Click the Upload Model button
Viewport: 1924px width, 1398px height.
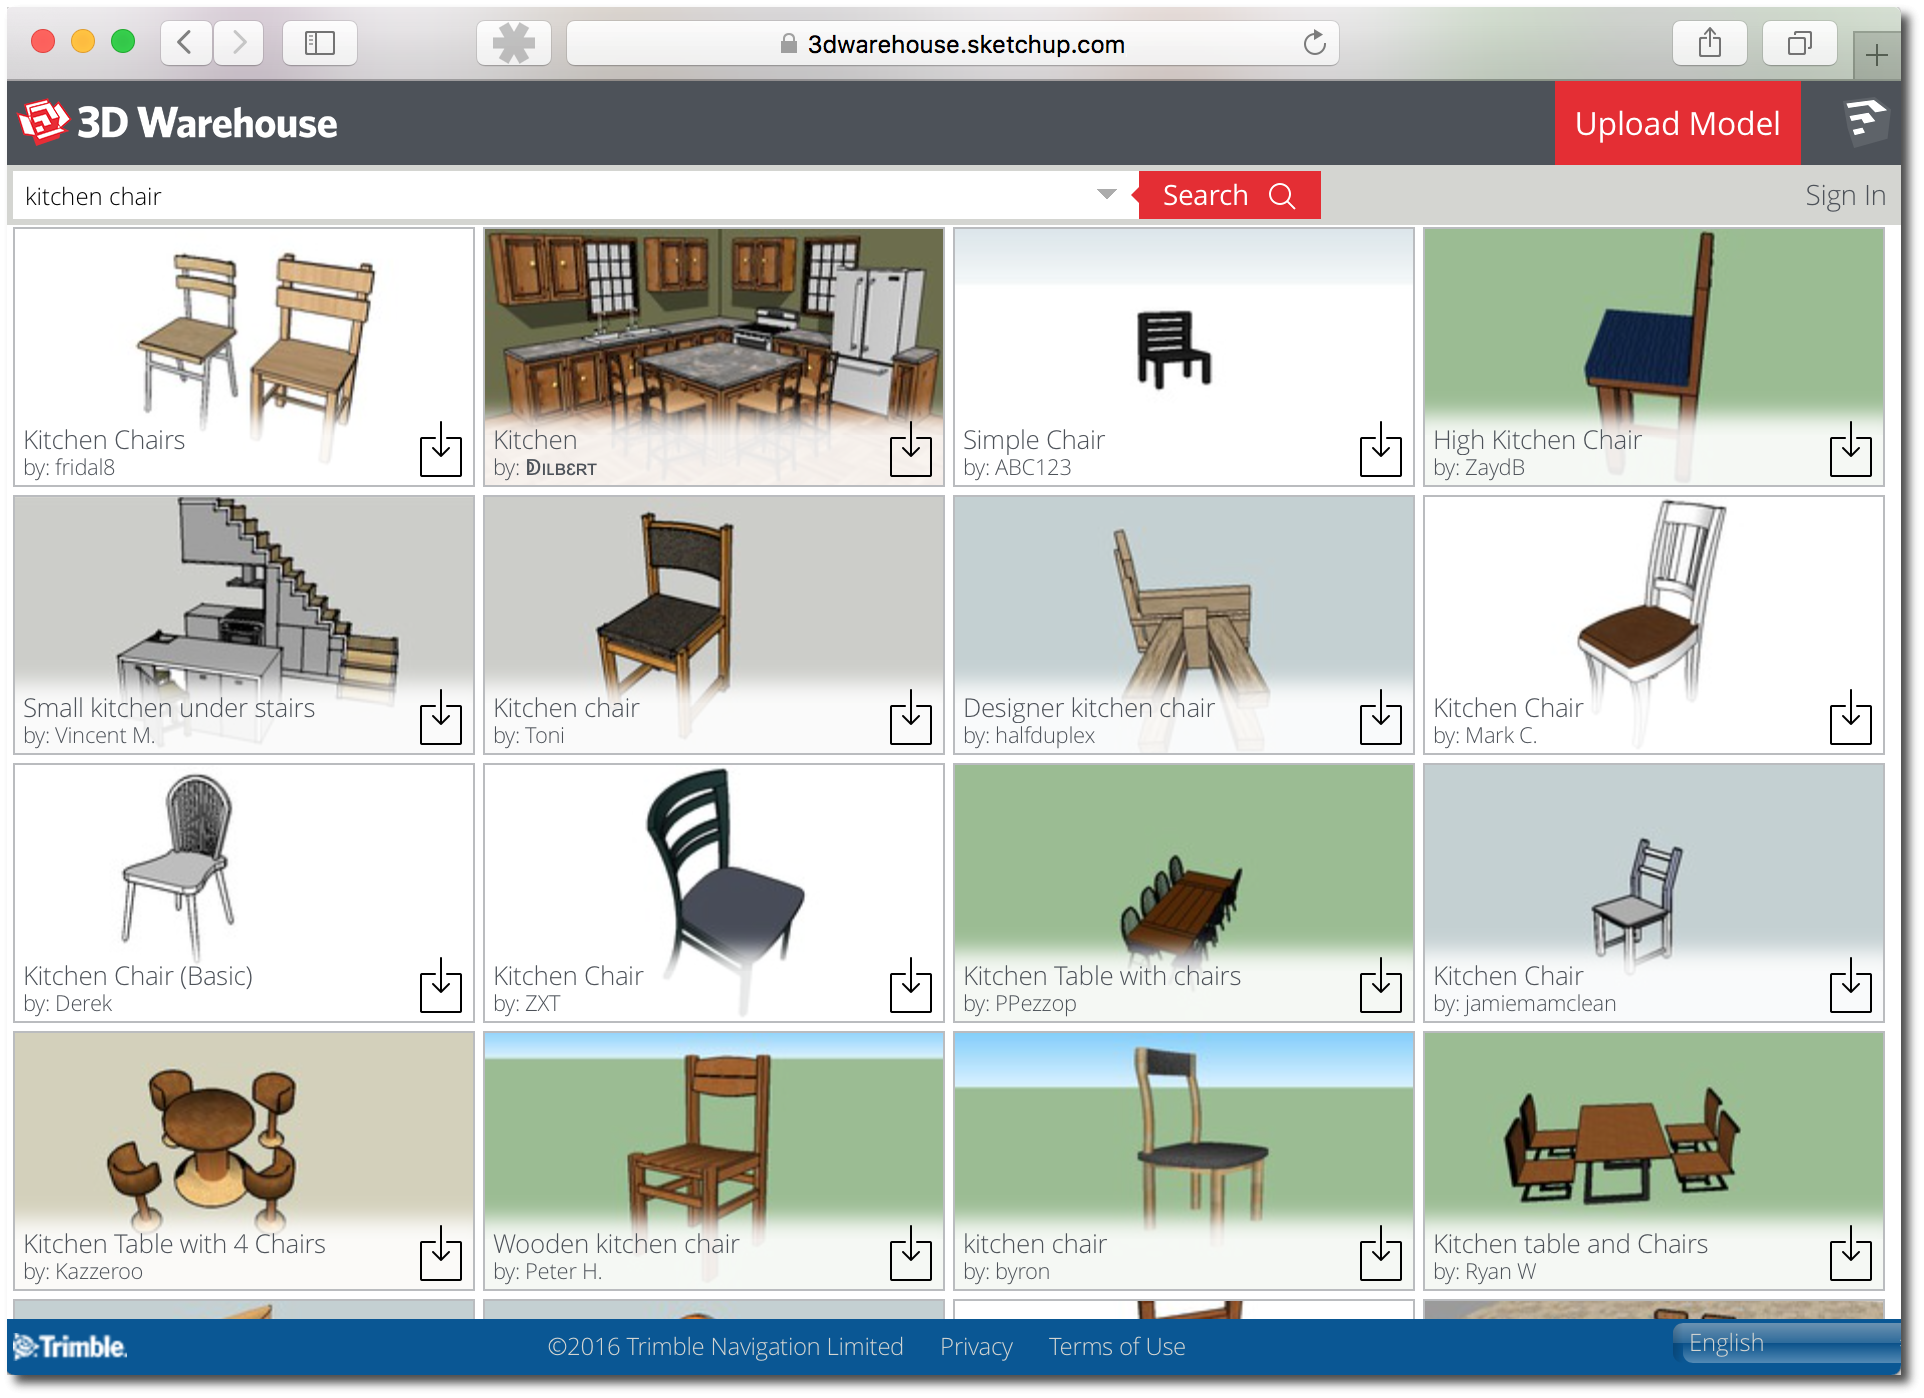(x=1677, y=123)
